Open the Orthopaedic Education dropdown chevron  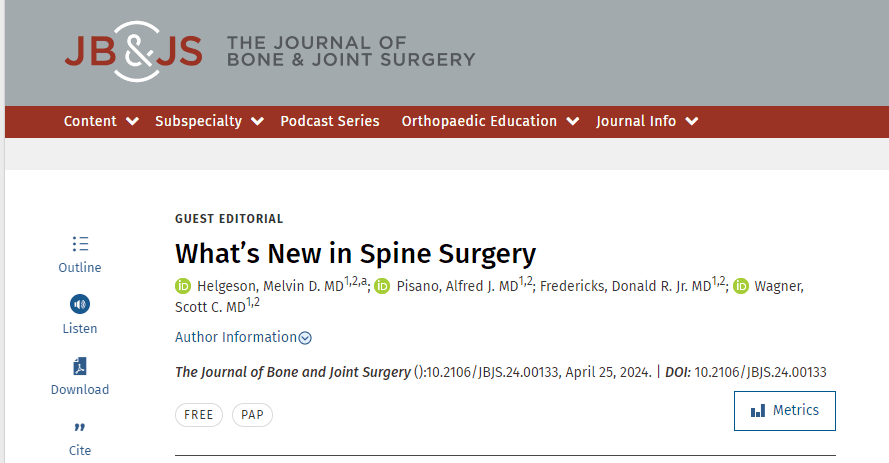click(573, 121)
